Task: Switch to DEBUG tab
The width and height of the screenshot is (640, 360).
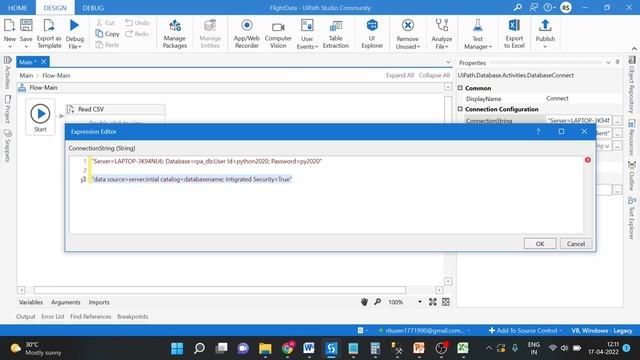Action: tap(93, 8)
